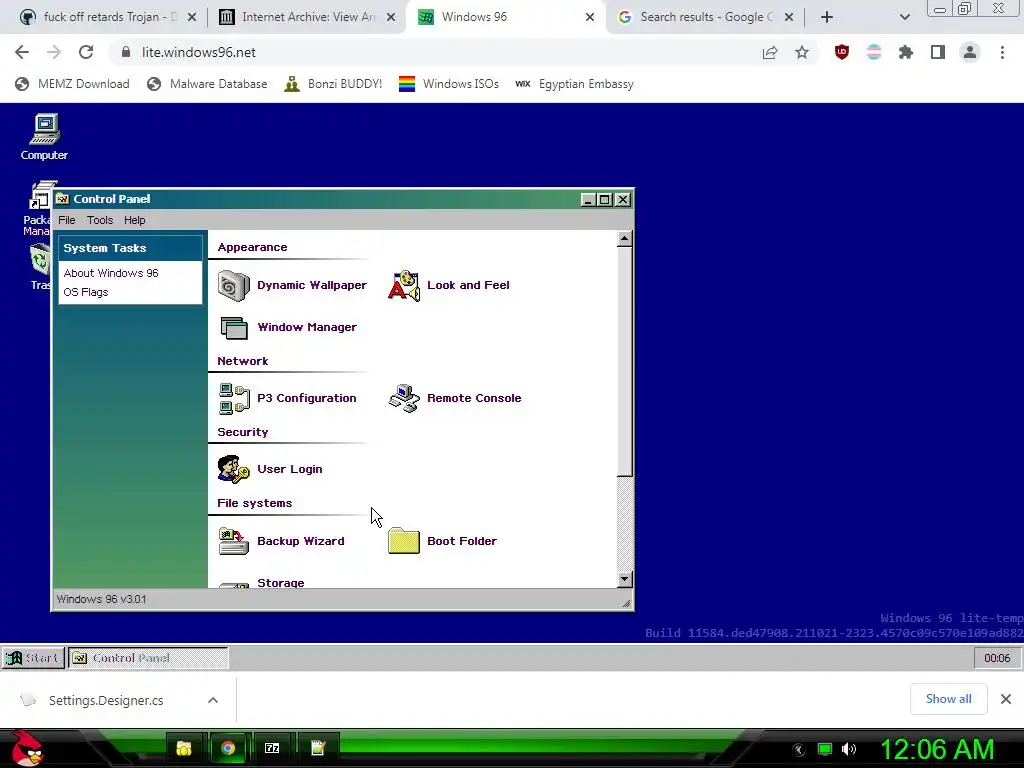This screenshot has width=1024, height=768.
Task: Open the Boot Folder icon
Action: pos(404,541)
